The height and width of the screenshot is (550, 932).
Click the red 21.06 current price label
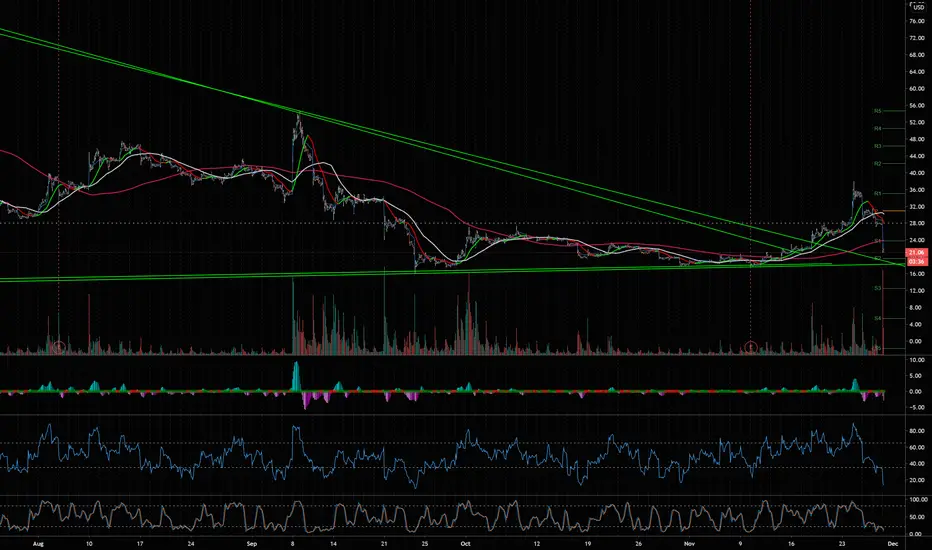point(917,253)
